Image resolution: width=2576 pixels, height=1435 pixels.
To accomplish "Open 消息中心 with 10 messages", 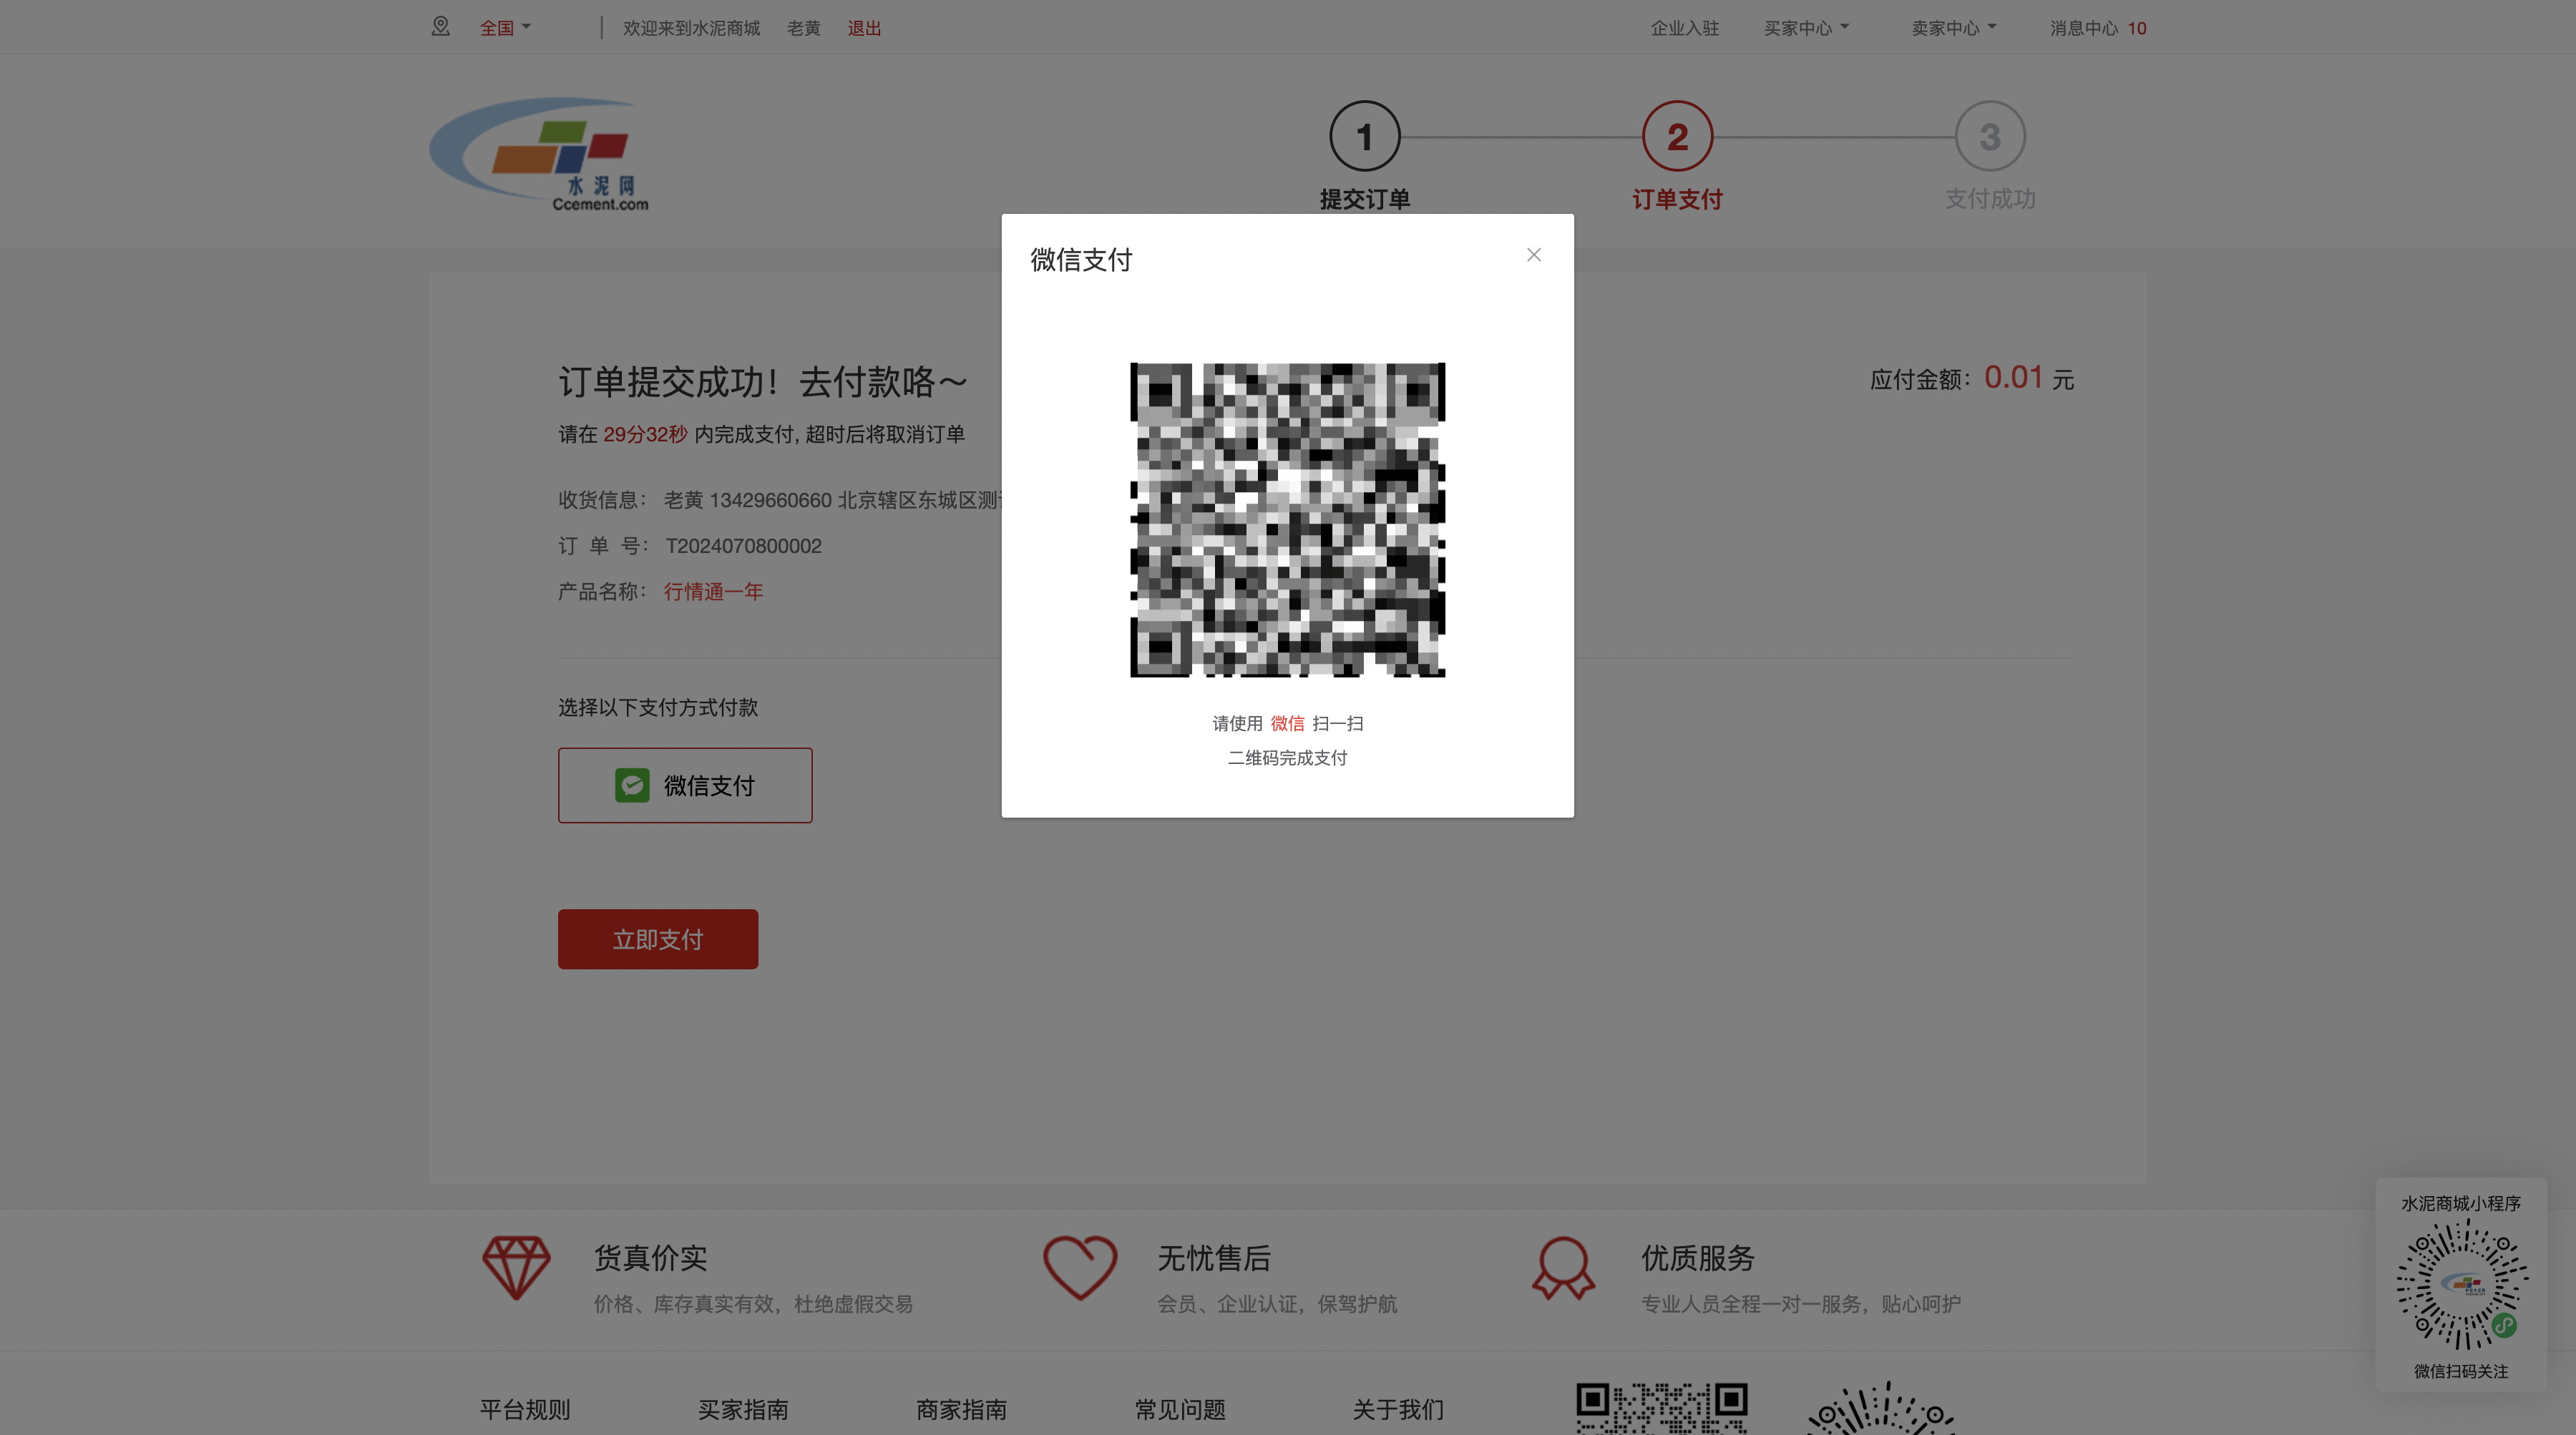I will pos(2098,28).
